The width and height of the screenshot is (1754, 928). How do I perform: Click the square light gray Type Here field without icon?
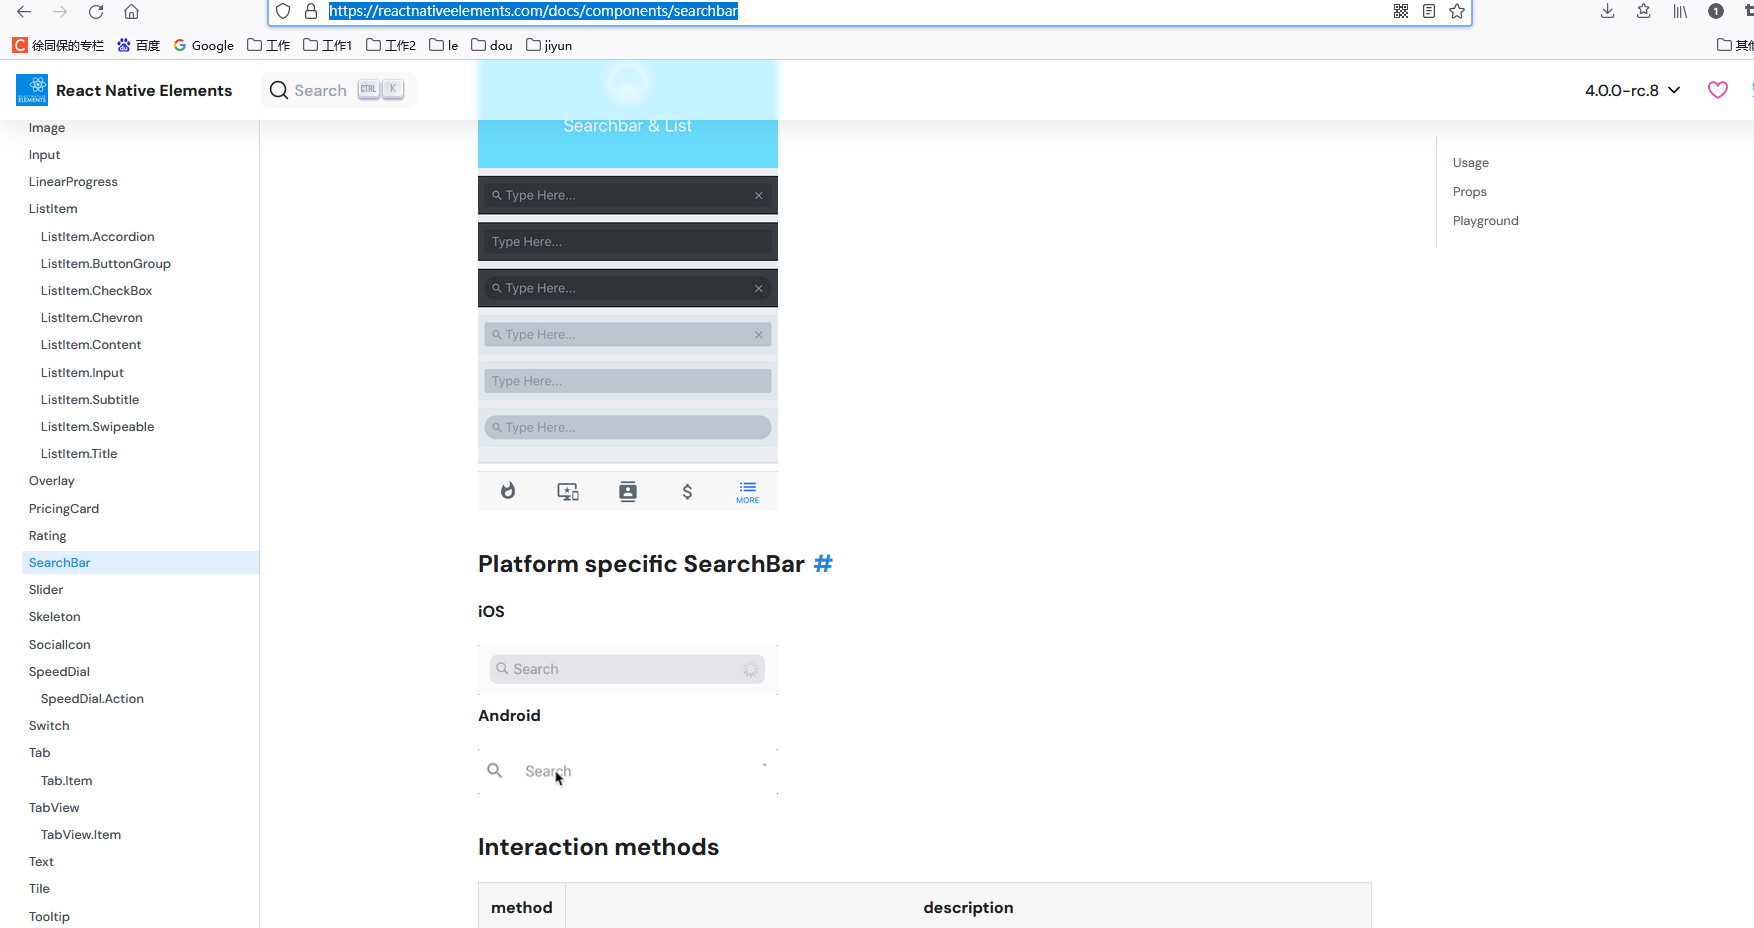click(628, 381)
